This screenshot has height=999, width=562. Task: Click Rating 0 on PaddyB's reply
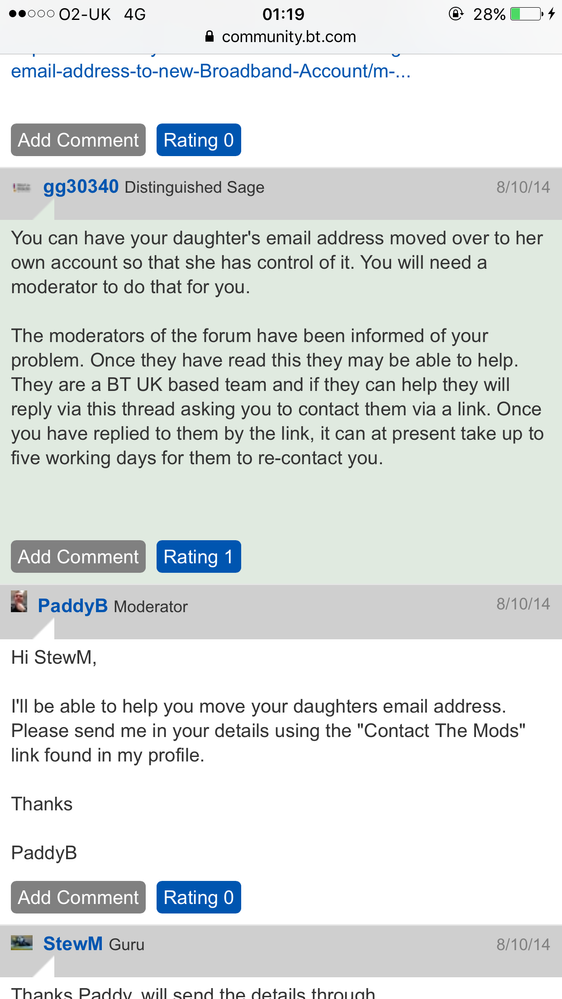[x=199, y=897]
